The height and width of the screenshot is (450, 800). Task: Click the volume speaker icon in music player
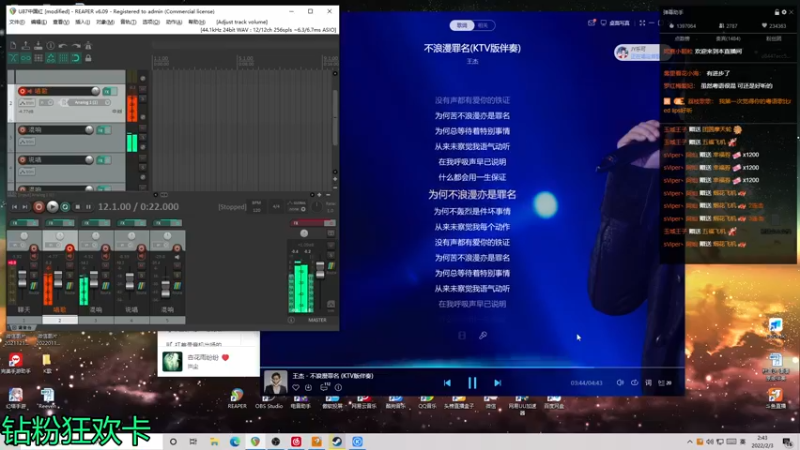click(620, 383)
